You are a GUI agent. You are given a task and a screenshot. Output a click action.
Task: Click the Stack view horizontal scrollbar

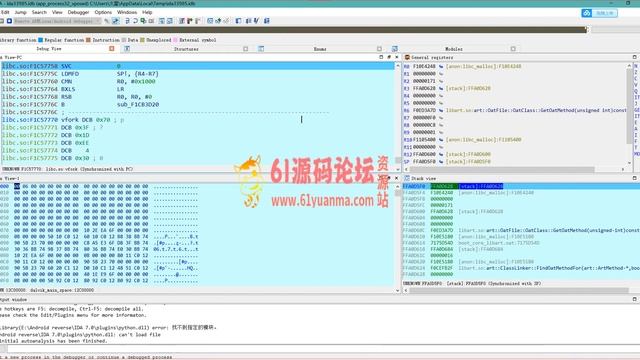point(519,291)
